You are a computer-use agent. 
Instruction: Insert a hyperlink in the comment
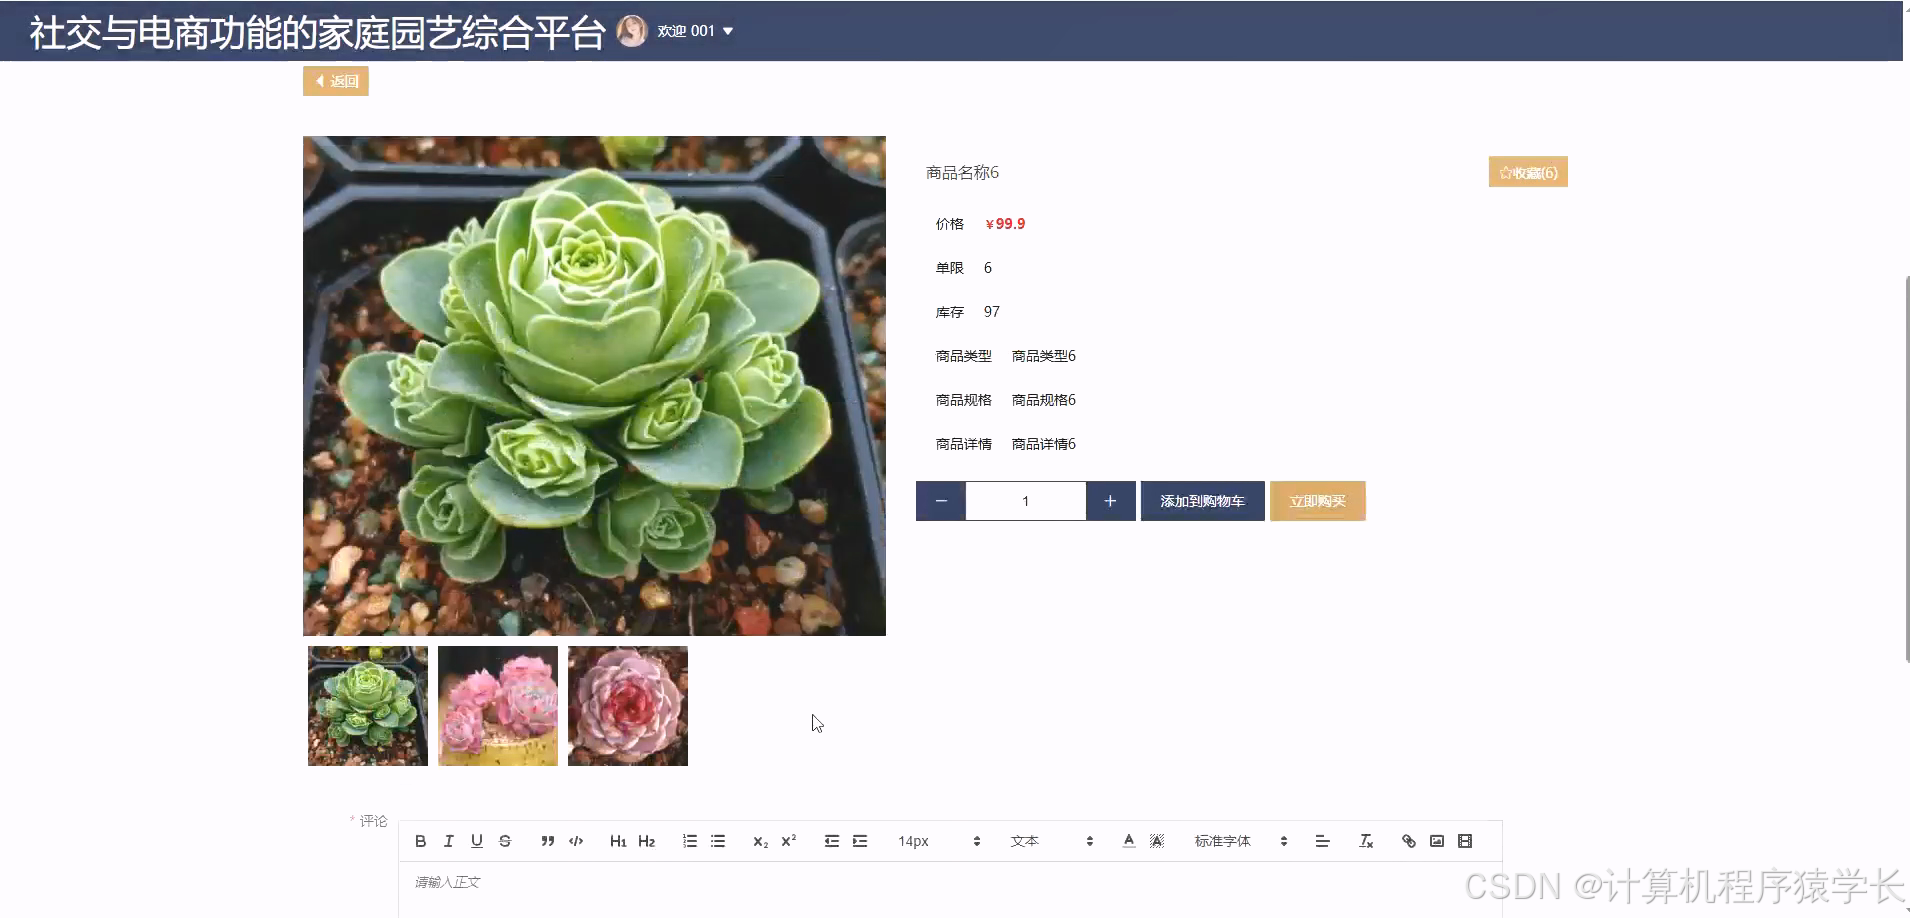[1409, 841]
